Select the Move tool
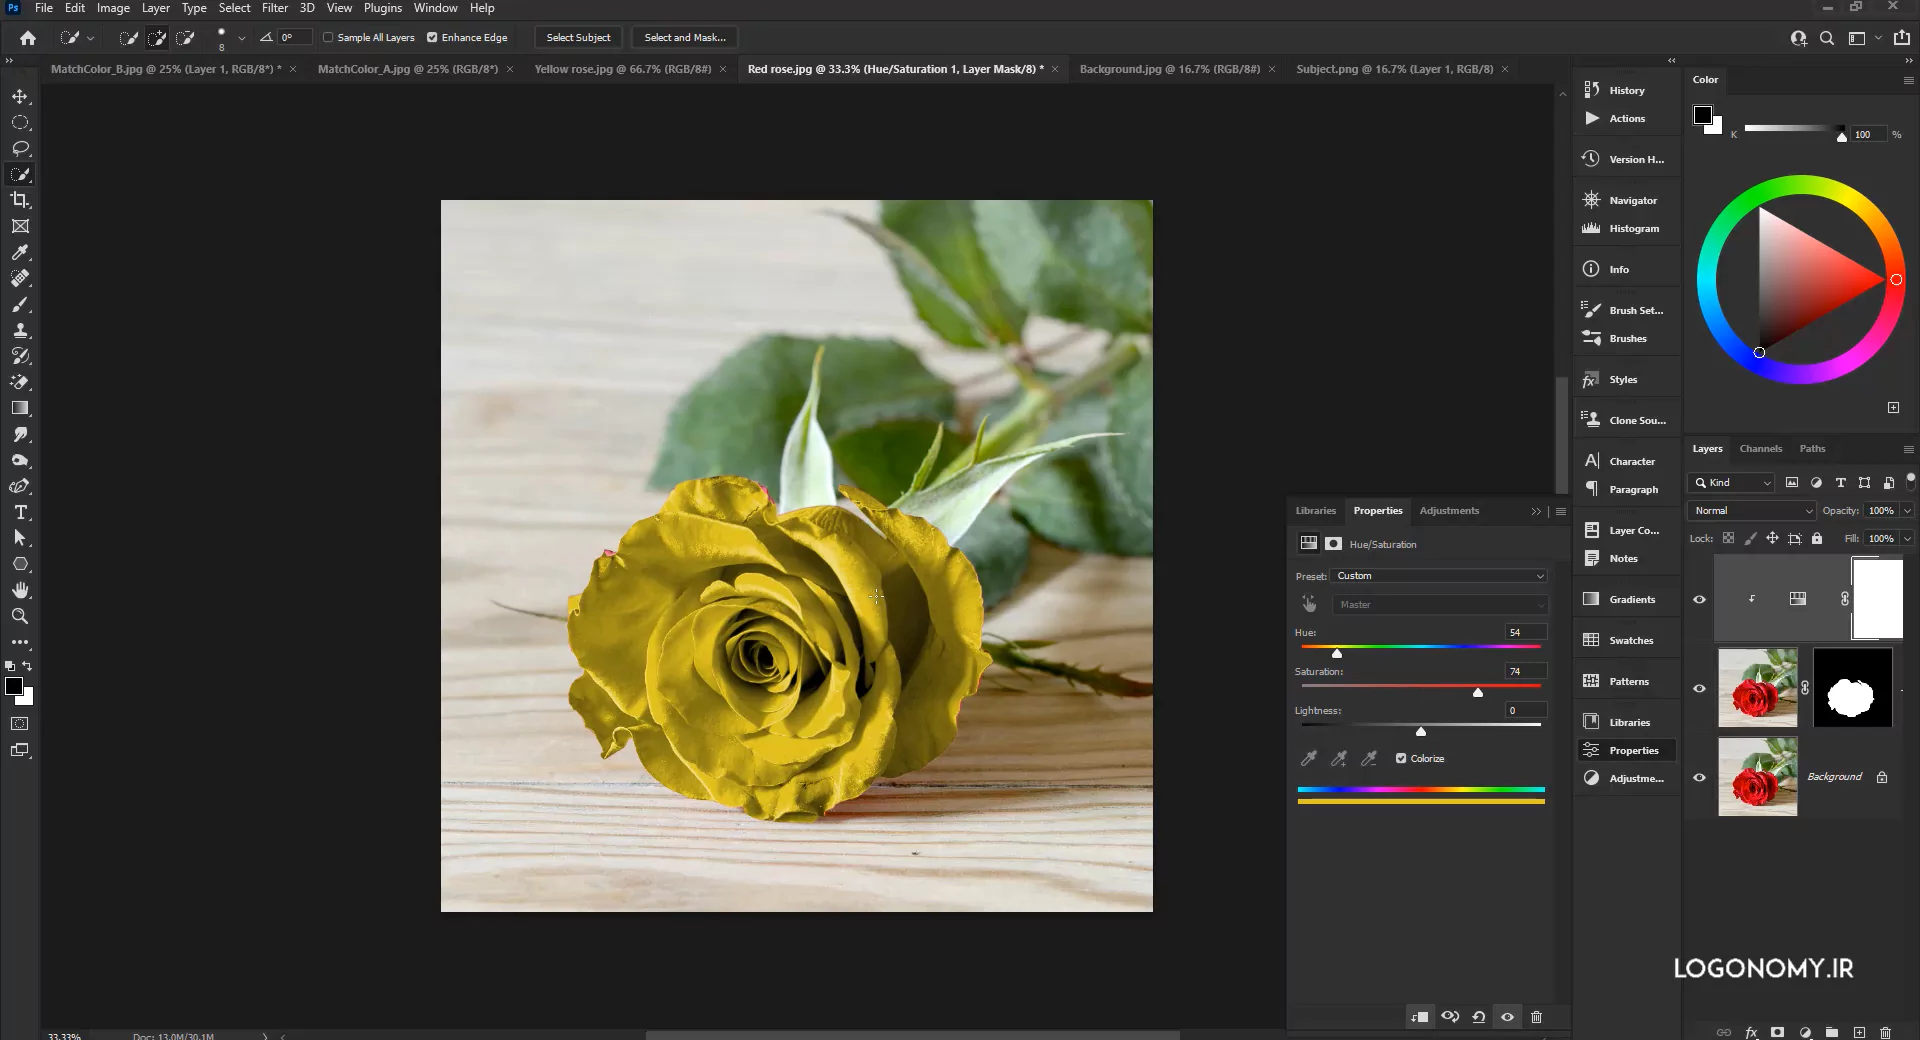This screenshot has width=1920, height=1040. pos(20,97)
